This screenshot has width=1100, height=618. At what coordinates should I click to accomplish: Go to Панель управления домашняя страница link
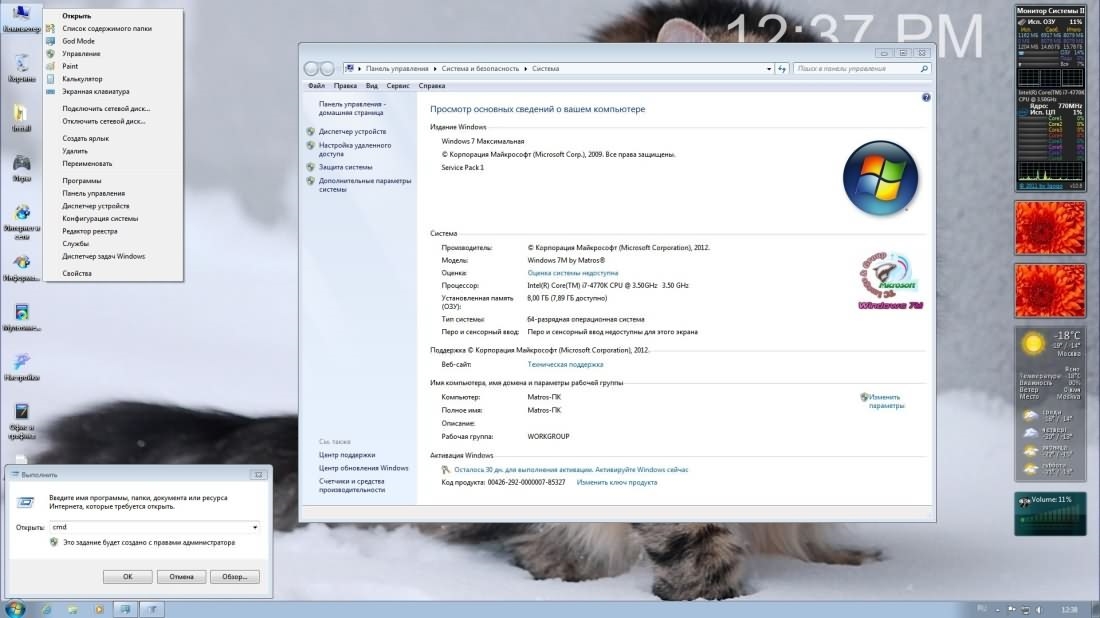(x=352, y=108)
